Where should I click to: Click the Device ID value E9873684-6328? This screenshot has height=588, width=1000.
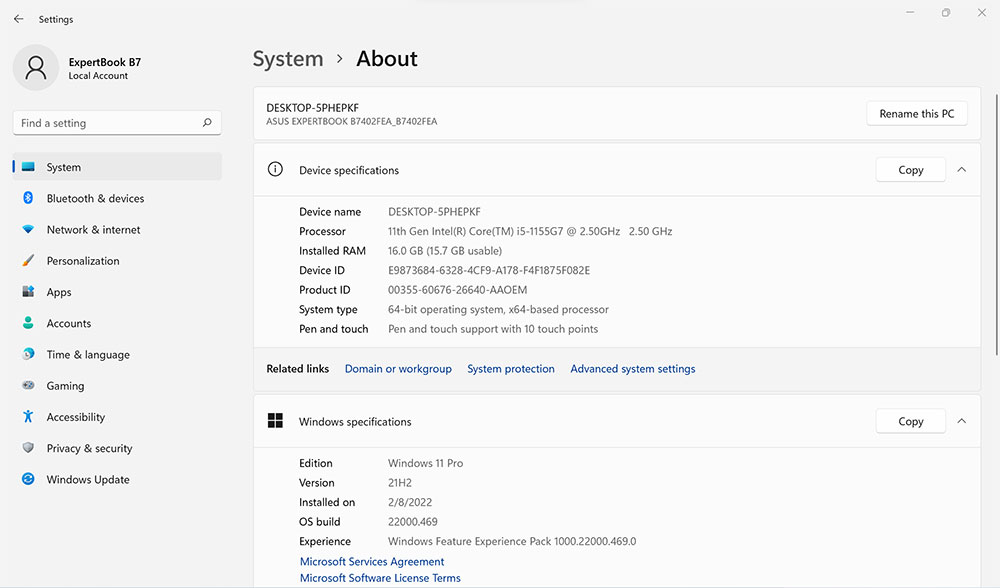click(x=489, y=270)
